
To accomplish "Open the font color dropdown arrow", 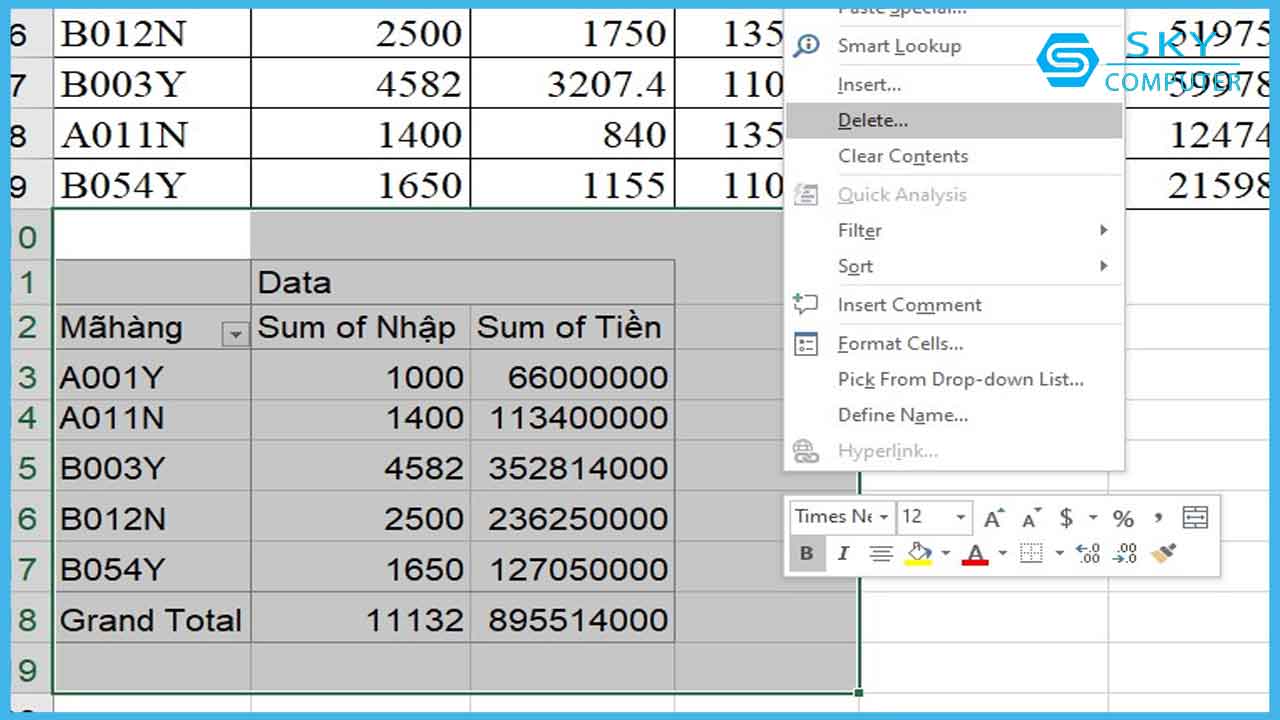I will coord(1002,553).
